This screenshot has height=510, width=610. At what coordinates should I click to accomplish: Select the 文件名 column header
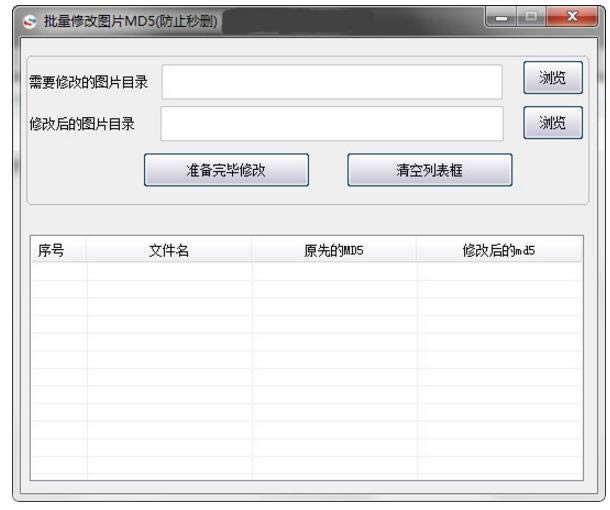point(169,251)
